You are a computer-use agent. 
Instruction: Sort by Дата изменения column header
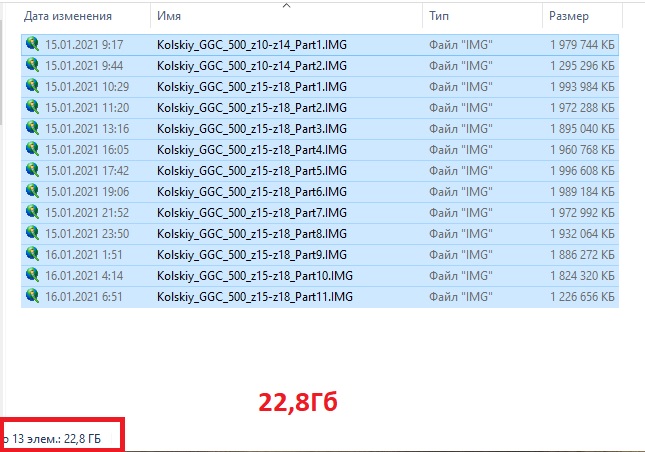68,17
